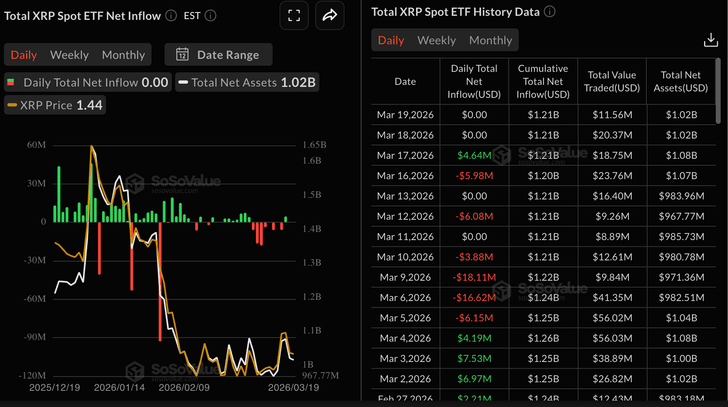Select Weekly tab in history table
The width and height of the screenshot is (728, 407).
click(436, 40)
